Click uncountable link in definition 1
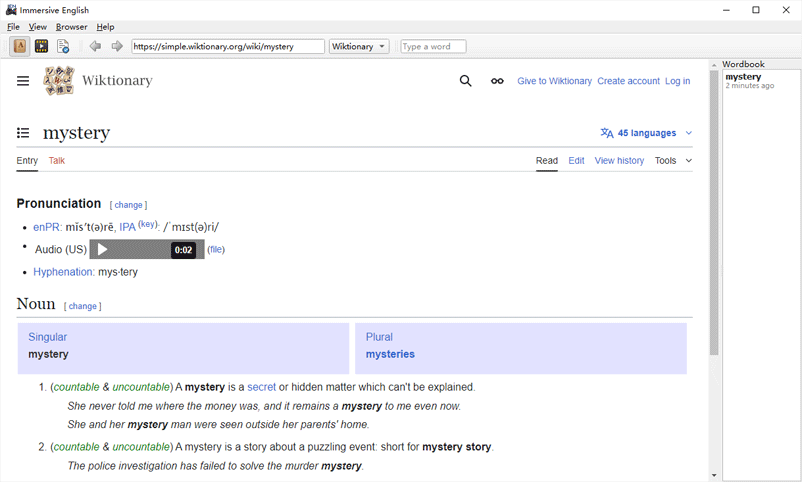 [141, 387]
